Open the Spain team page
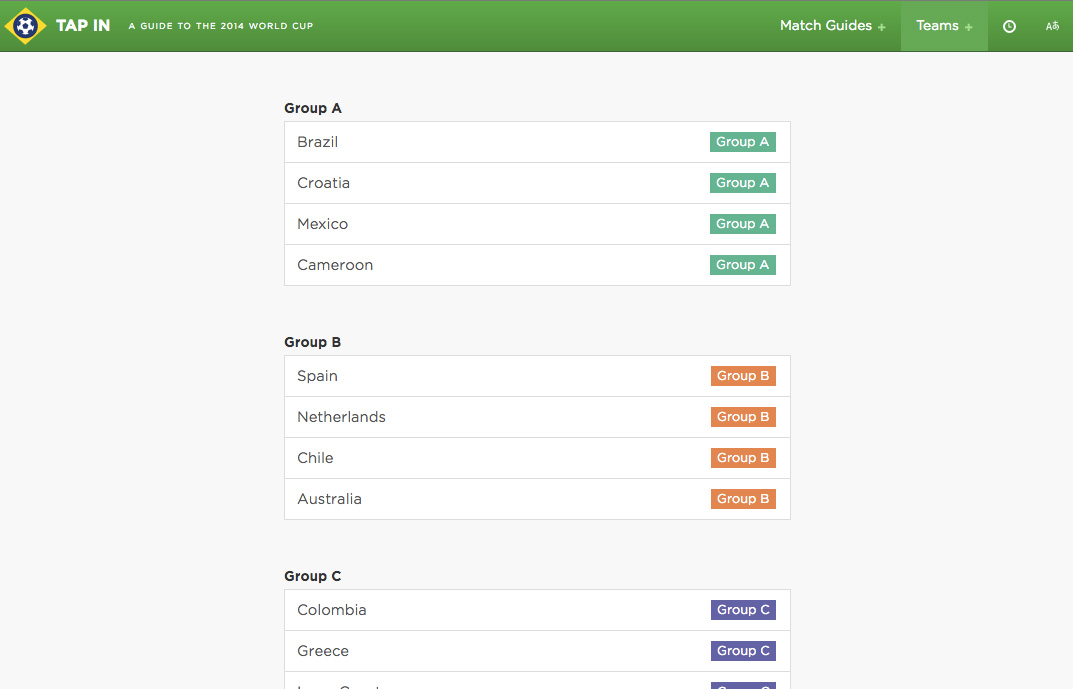Viewport: 1073px width, 689px height. tap(318, 376)
